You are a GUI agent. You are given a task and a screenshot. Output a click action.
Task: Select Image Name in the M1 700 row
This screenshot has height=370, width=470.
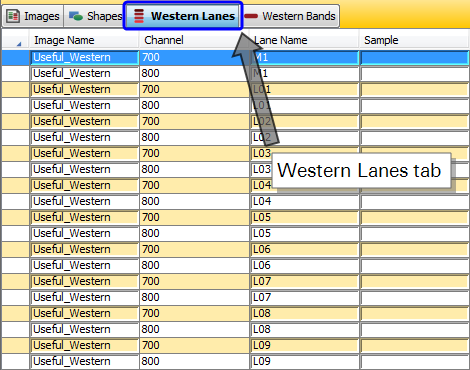85,57
